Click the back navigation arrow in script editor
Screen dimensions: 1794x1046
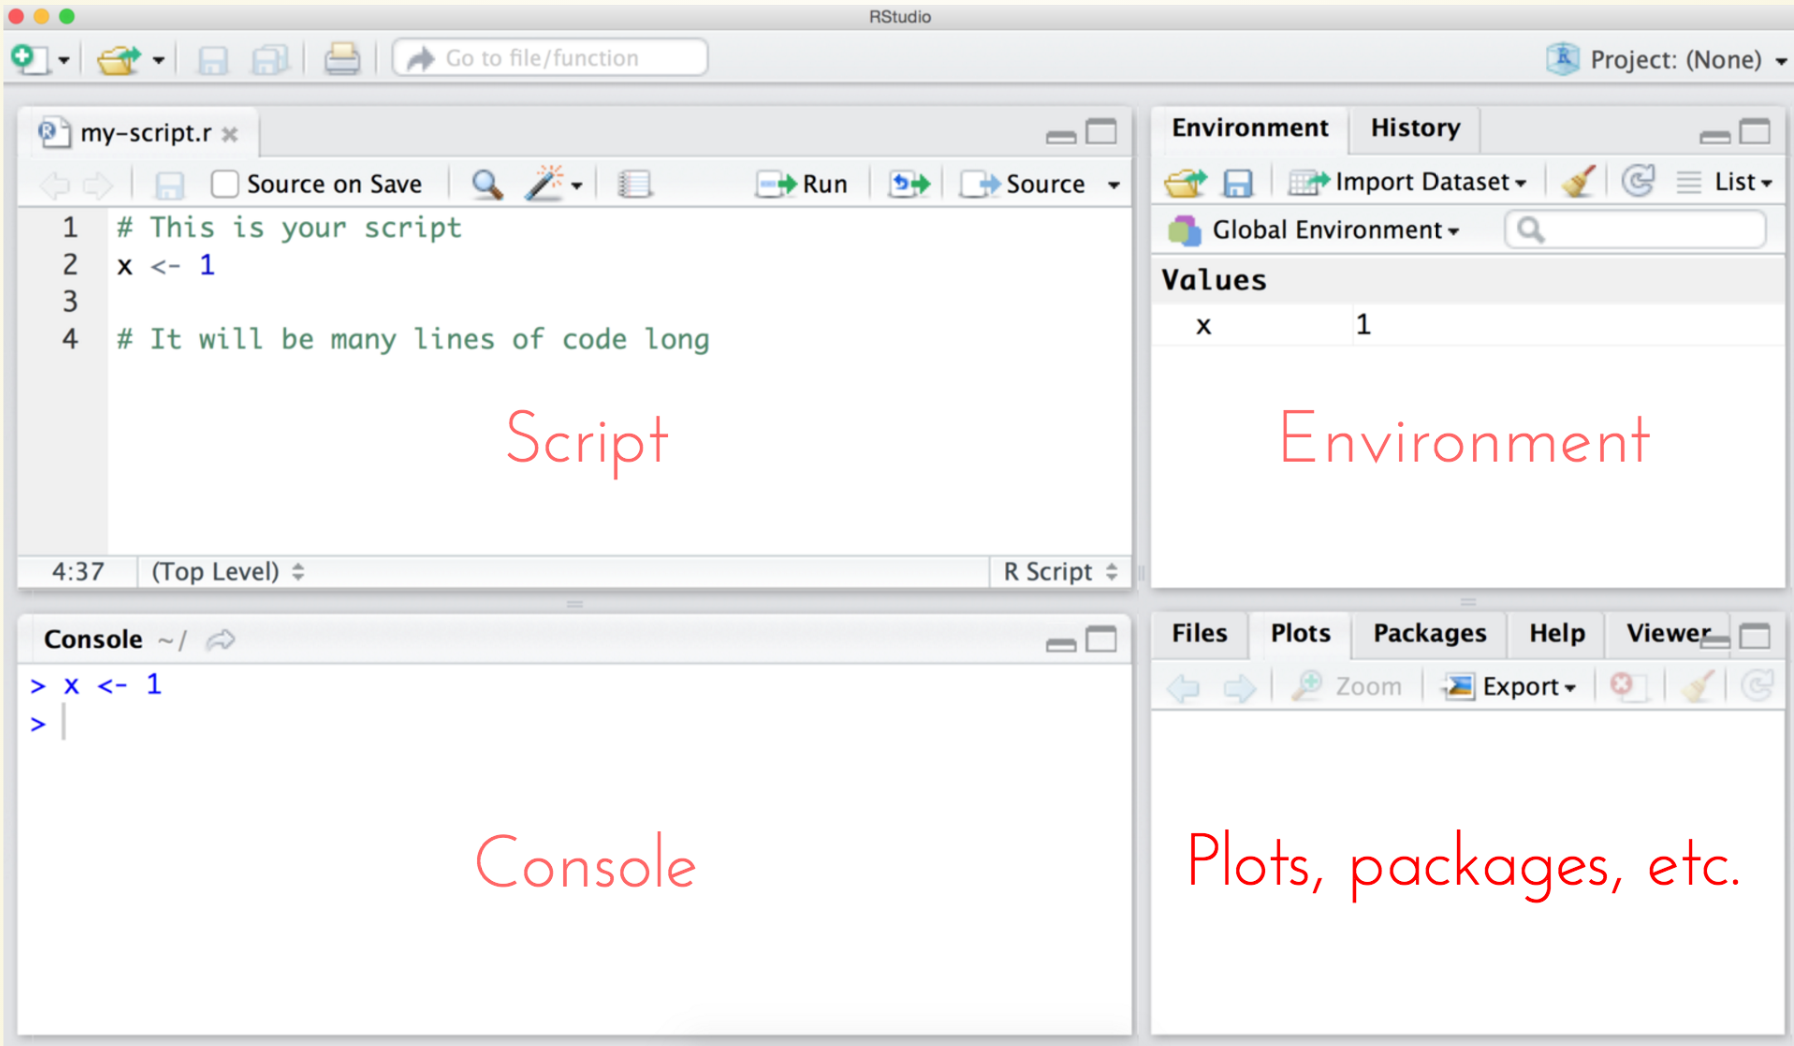click(55, 184)
